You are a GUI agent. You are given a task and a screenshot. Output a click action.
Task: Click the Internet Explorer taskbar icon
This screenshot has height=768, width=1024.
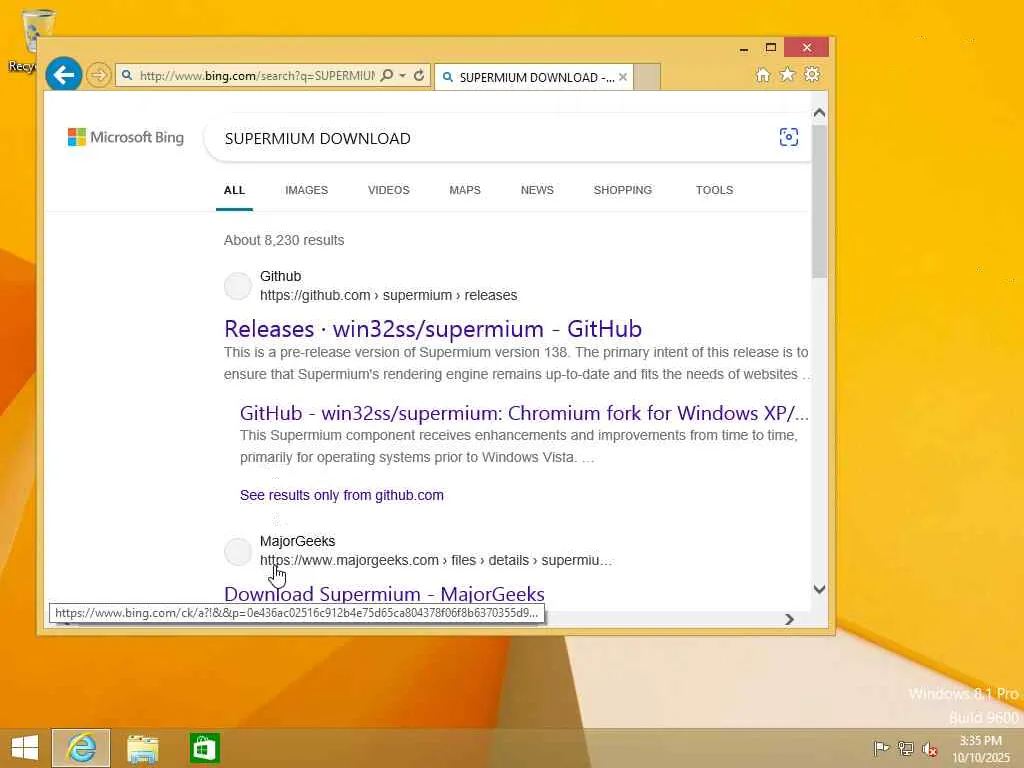pos(81,748)
